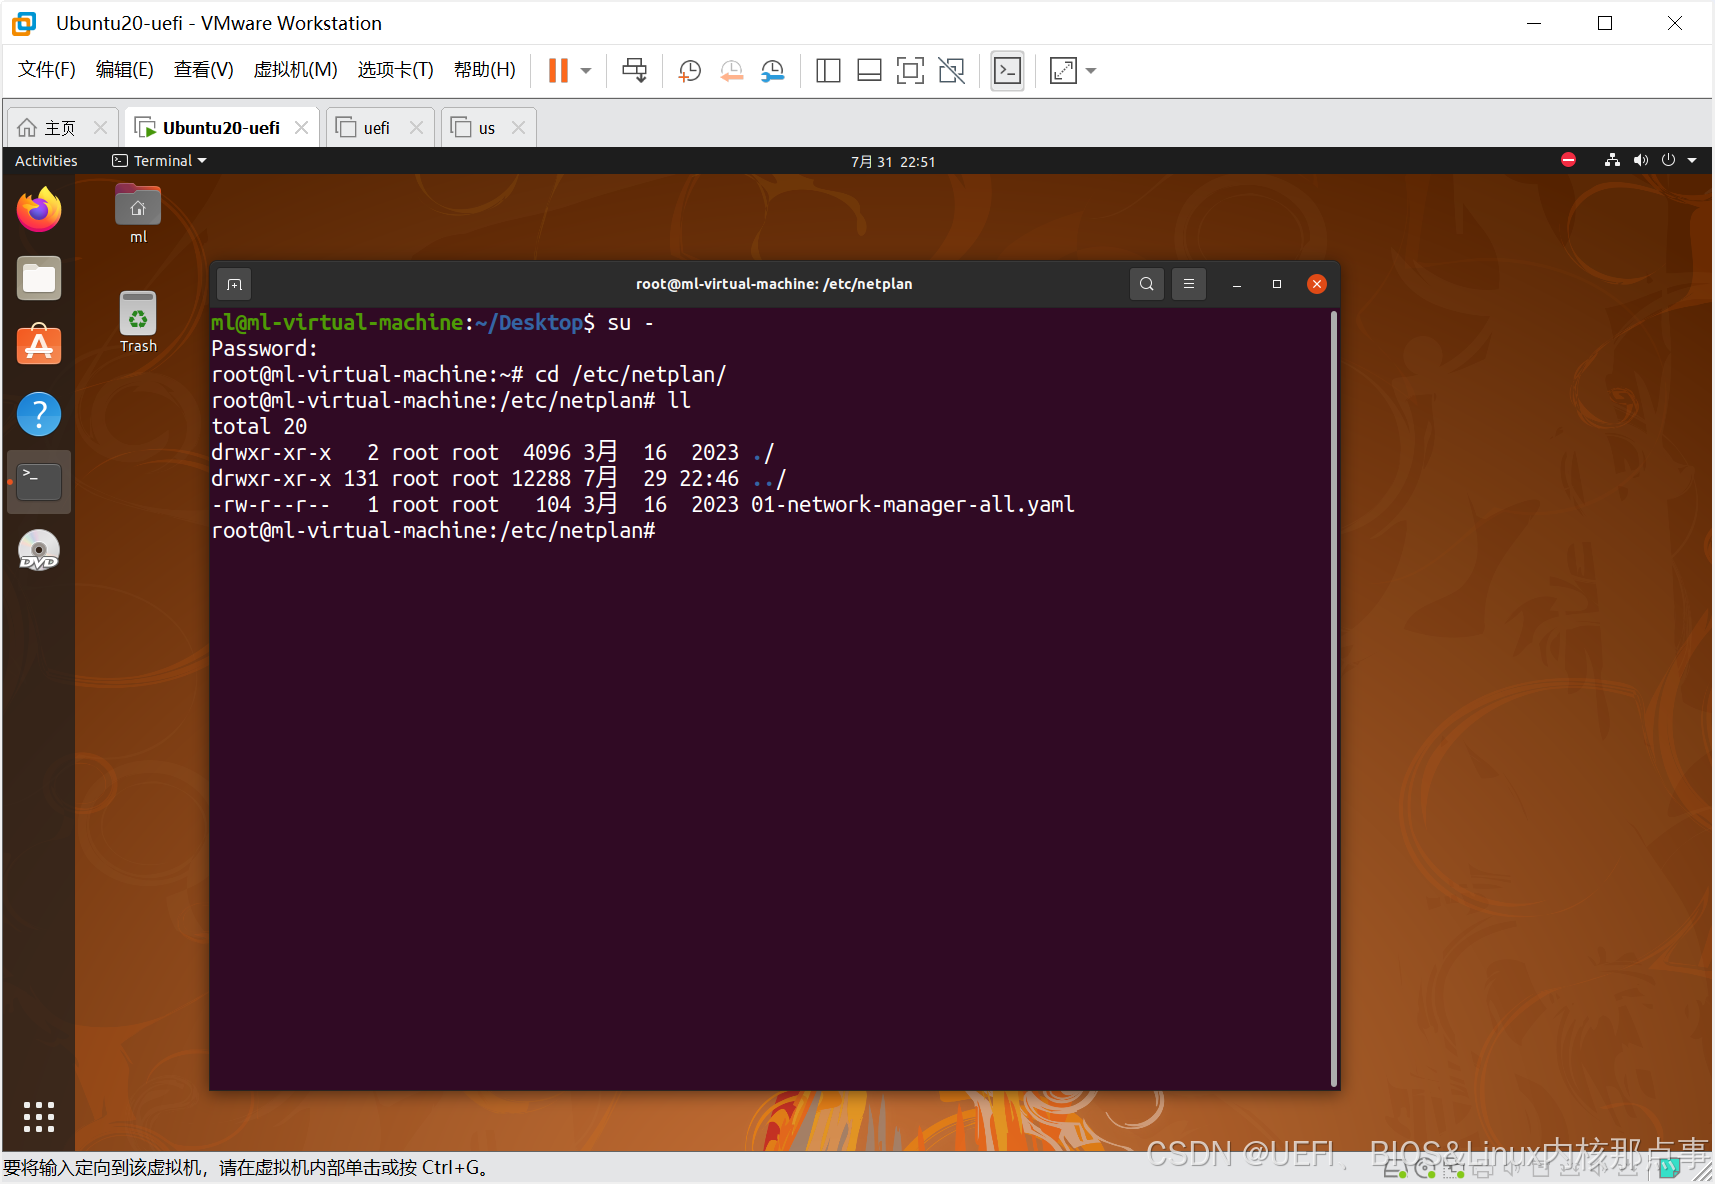Close the terminal window
The height and width of the screenshot is (1184, 1715).
click(x=1317, y=284)
